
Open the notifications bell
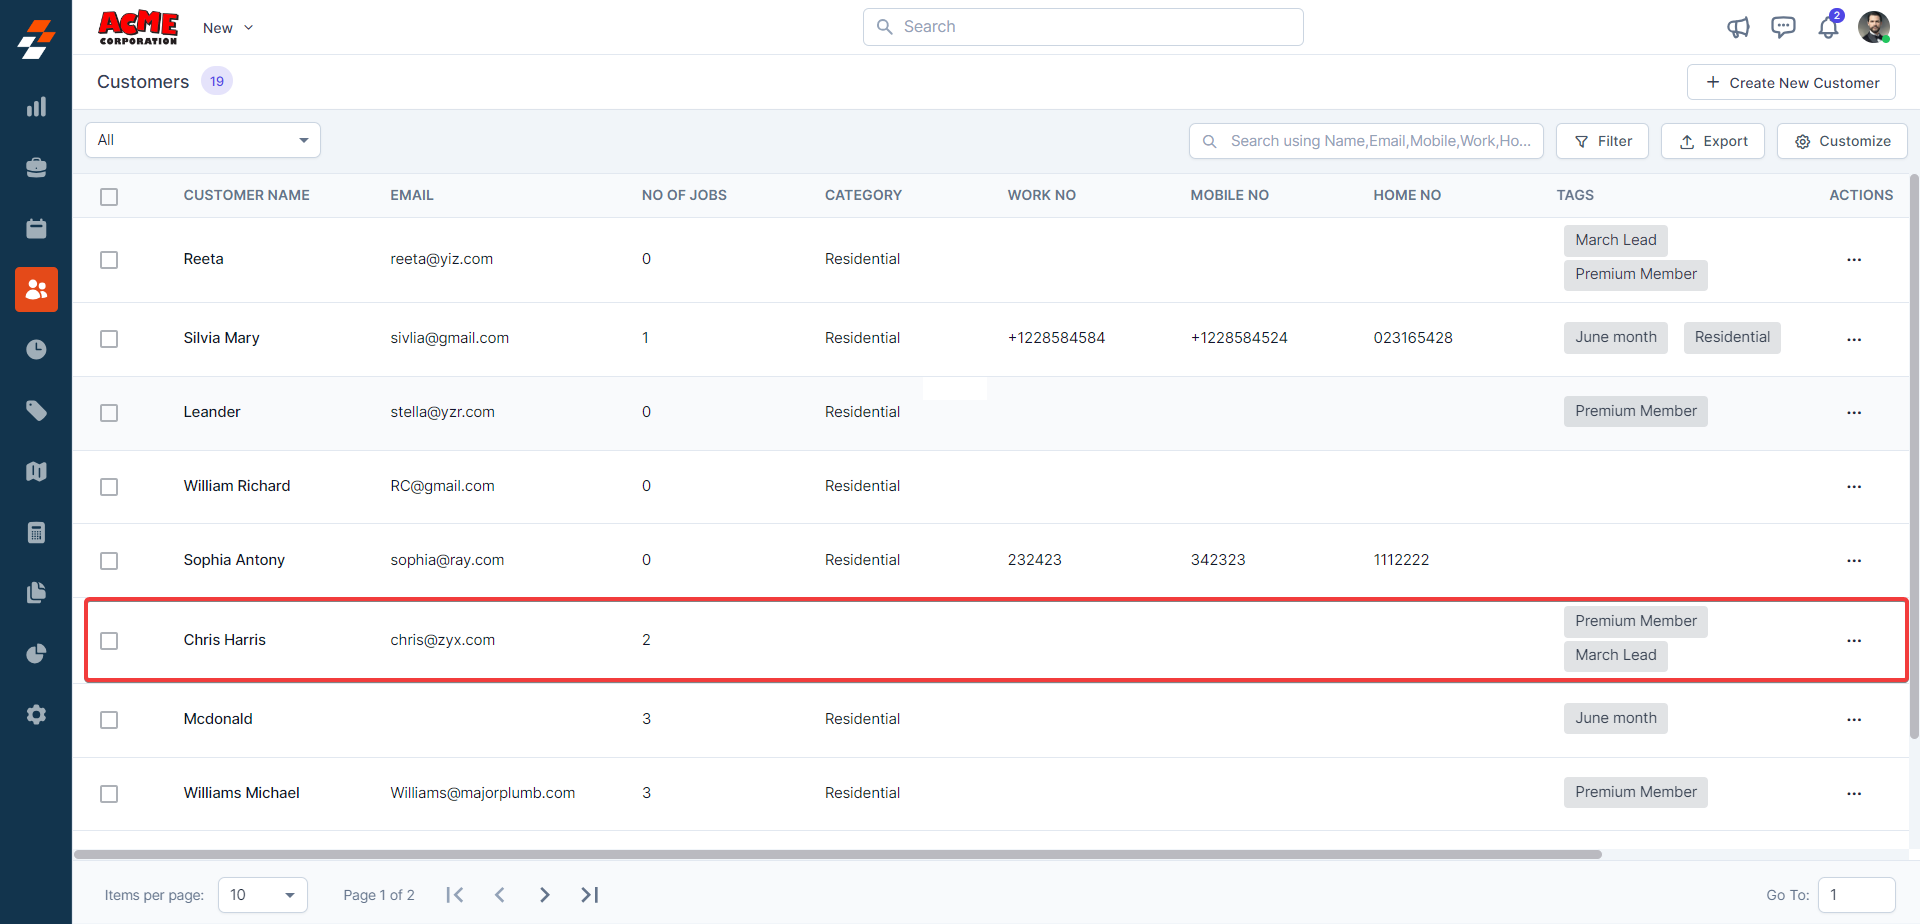coord(1828,27)
